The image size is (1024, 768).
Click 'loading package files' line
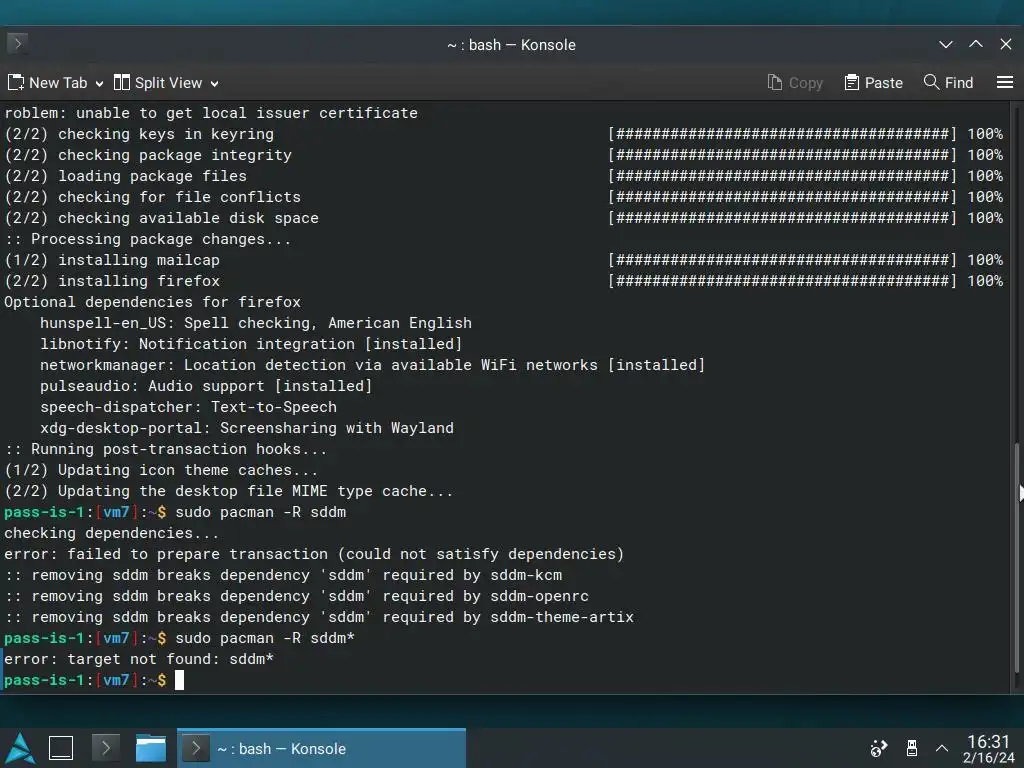click(125, 176)
